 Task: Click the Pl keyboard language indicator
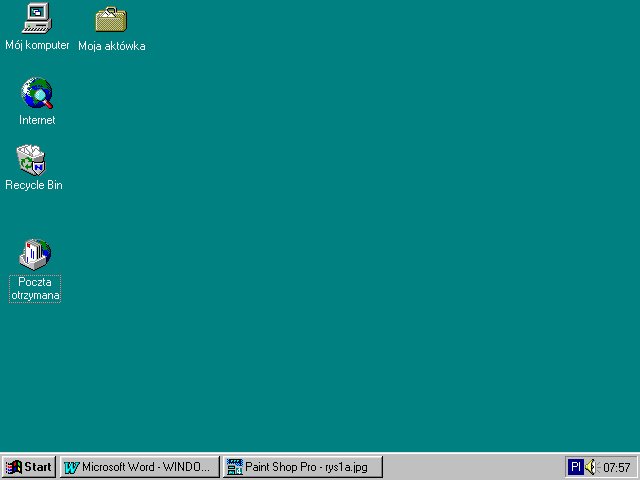(x=575, y=467)
